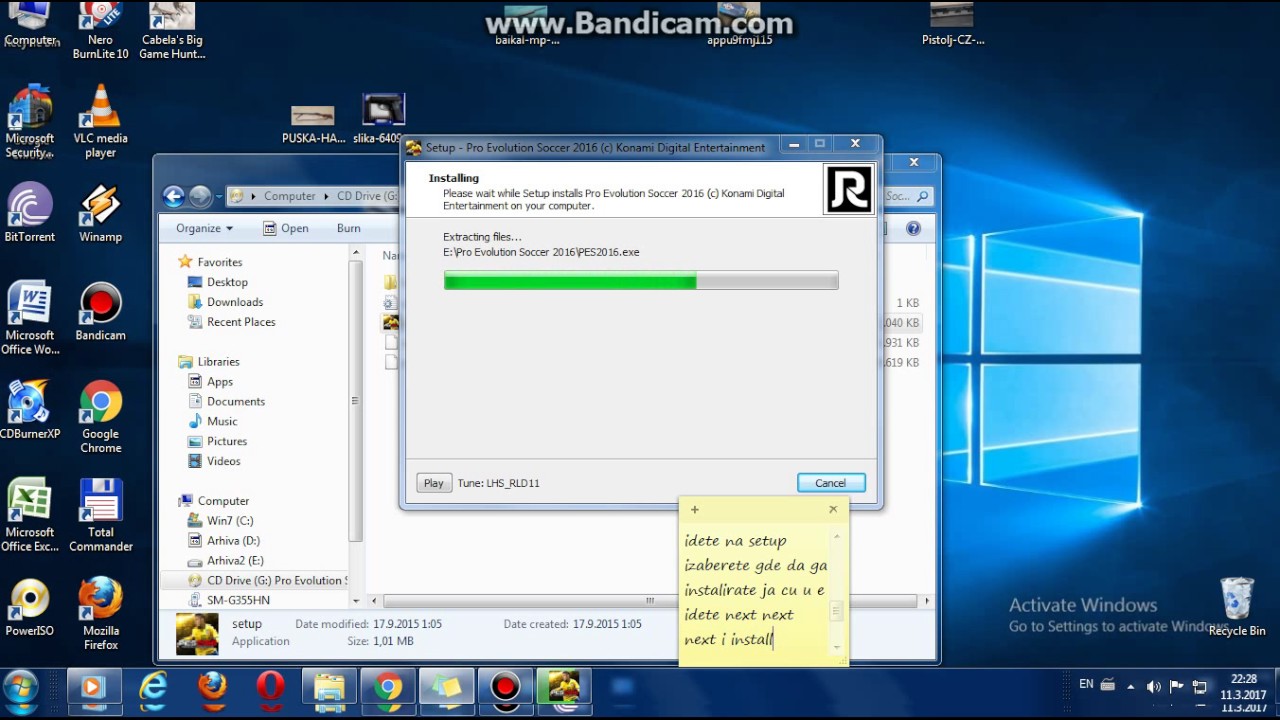Click Computer in the address bar breadcrumb
Image resolution: width=1280 pixels, height=720 pixels.
(x=289, y=196)
